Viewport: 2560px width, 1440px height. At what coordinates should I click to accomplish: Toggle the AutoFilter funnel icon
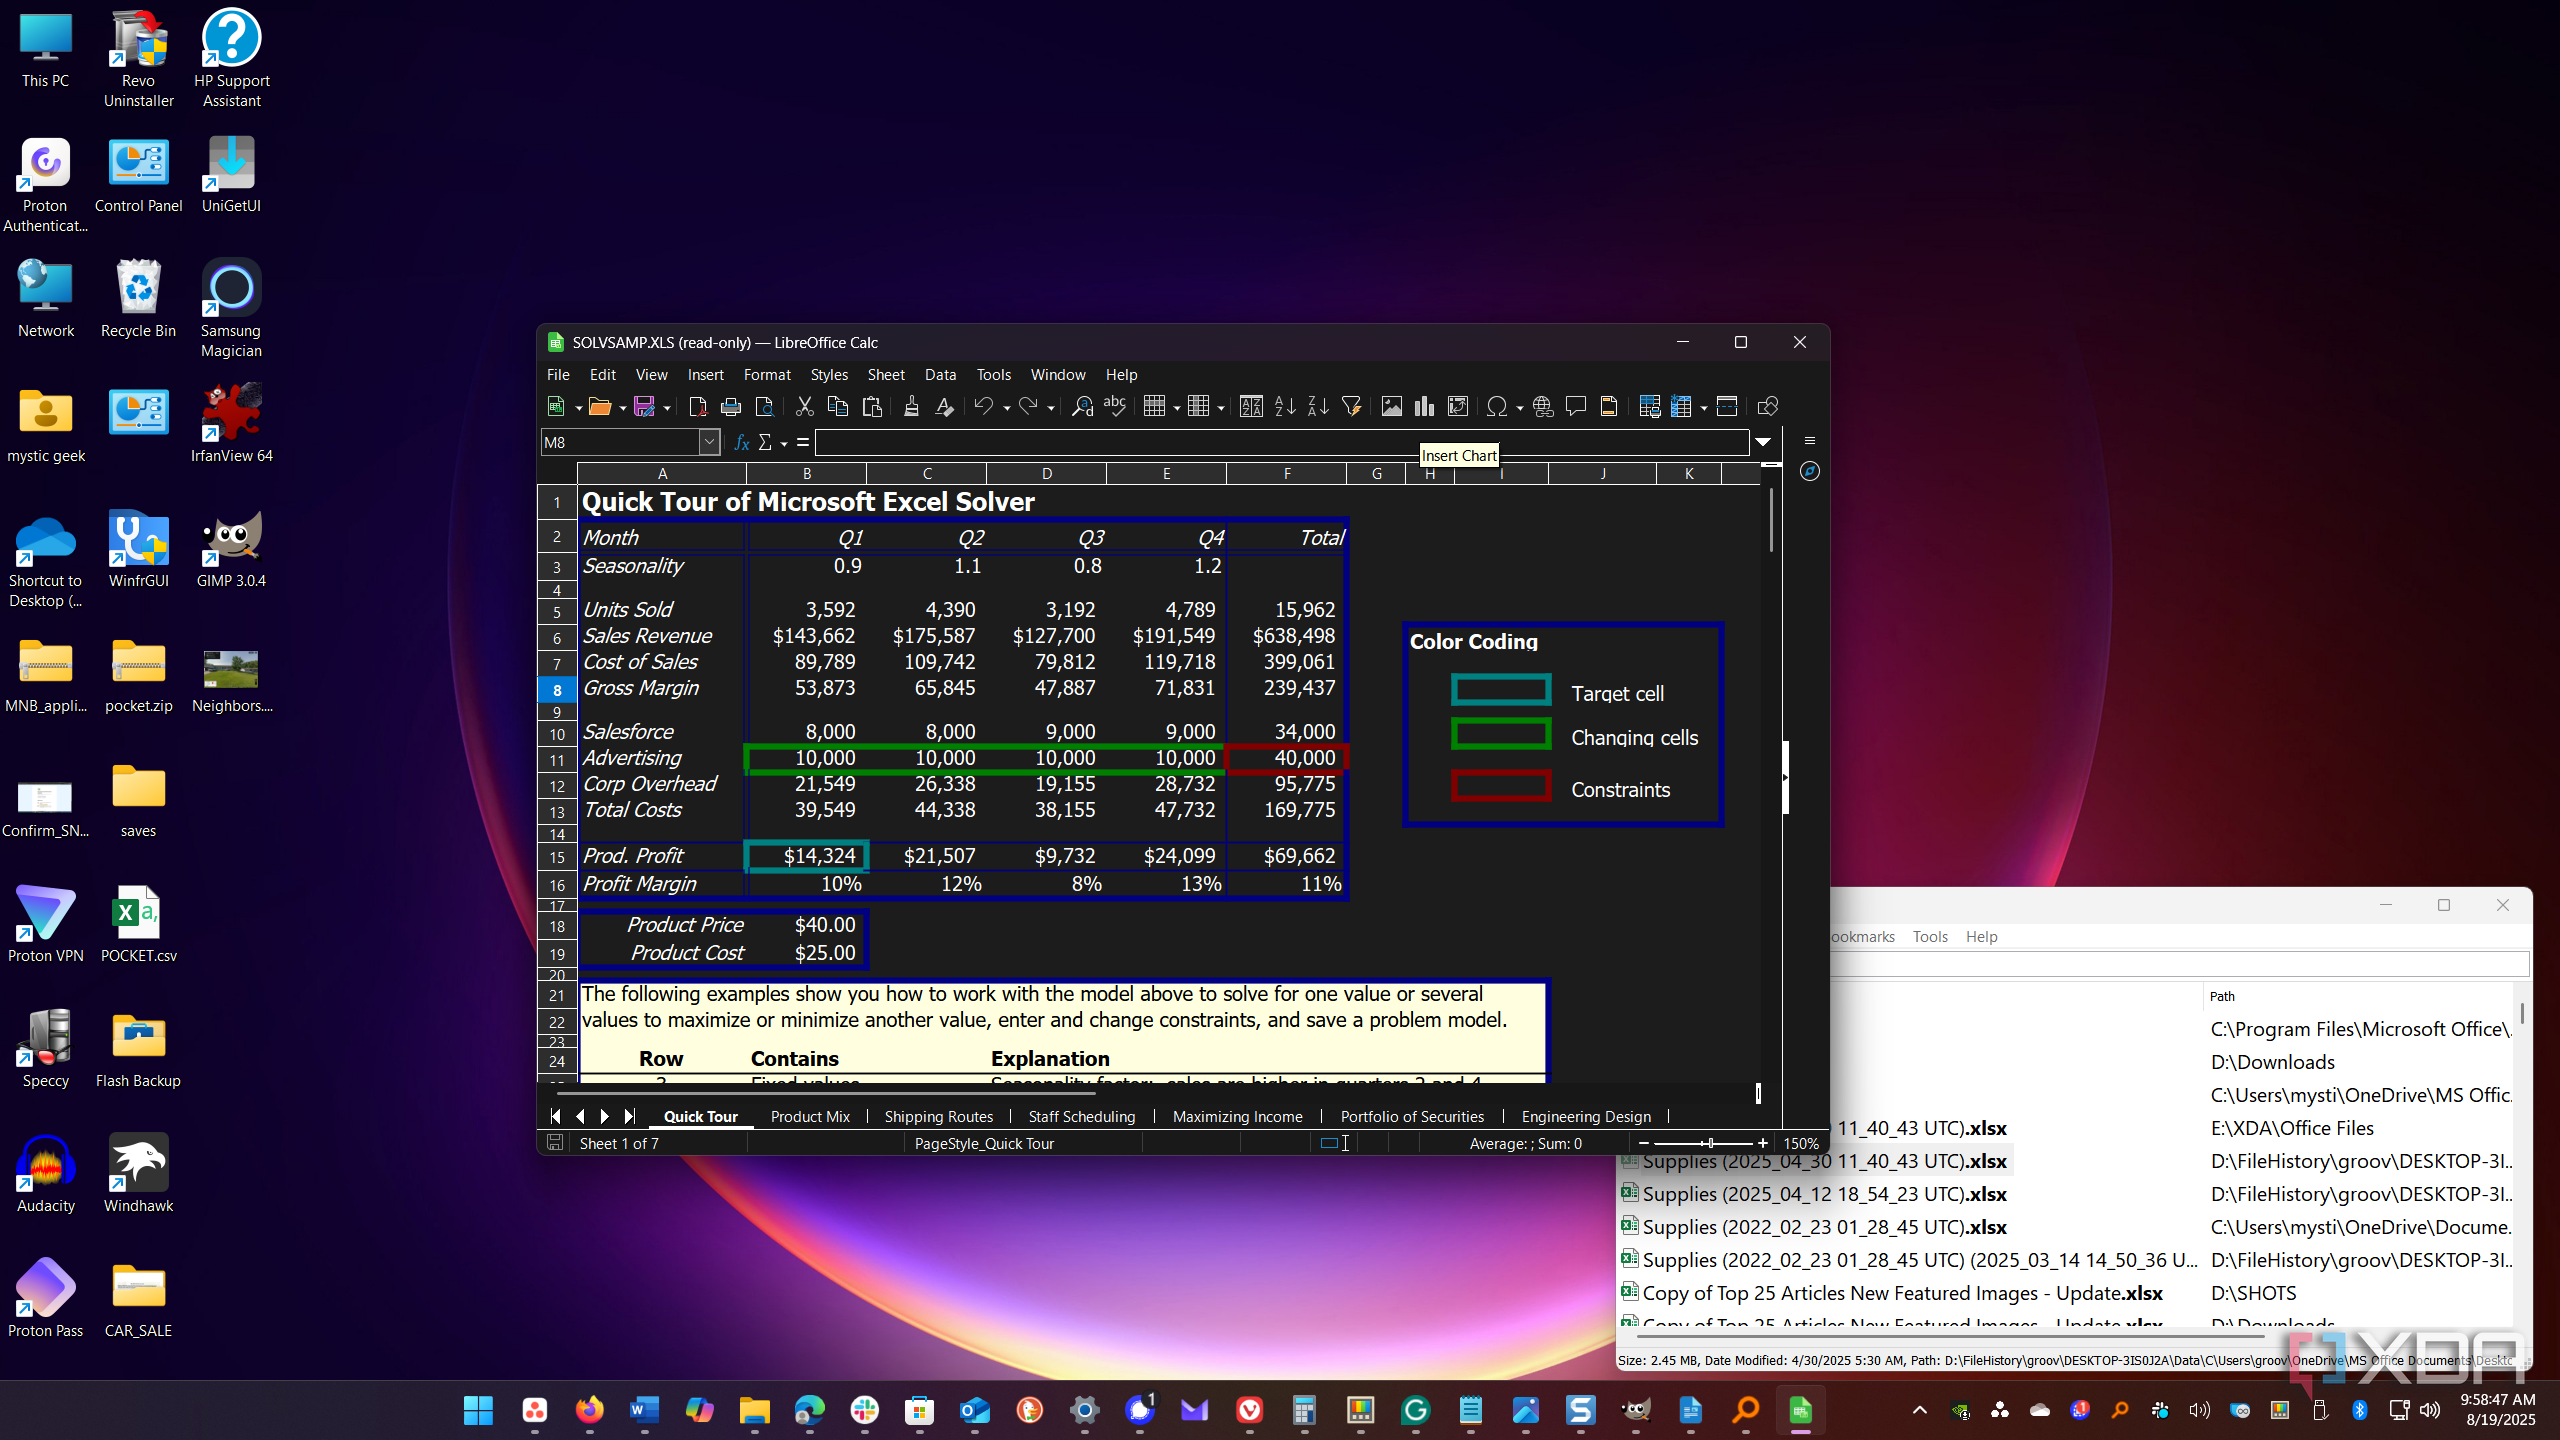coord(1352,407)
